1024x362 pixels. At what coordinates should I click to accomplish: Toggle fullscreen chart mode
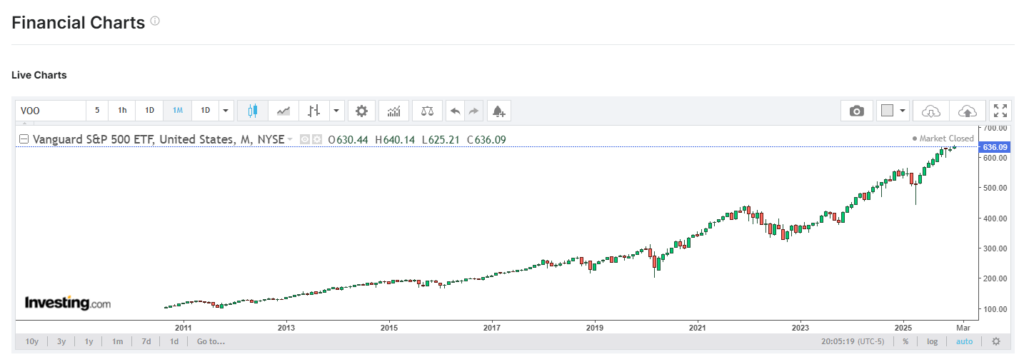click(x=999, y=110)
